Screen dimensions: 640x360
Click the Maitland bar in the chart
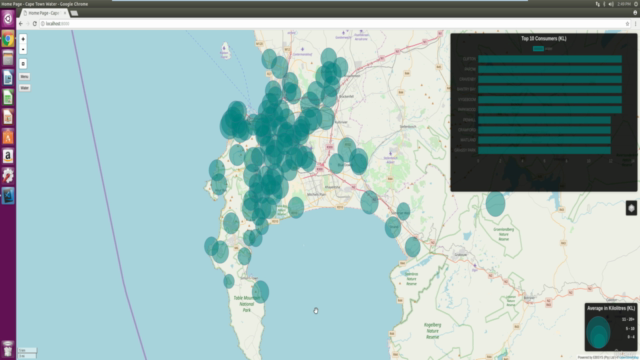point(544,140)
